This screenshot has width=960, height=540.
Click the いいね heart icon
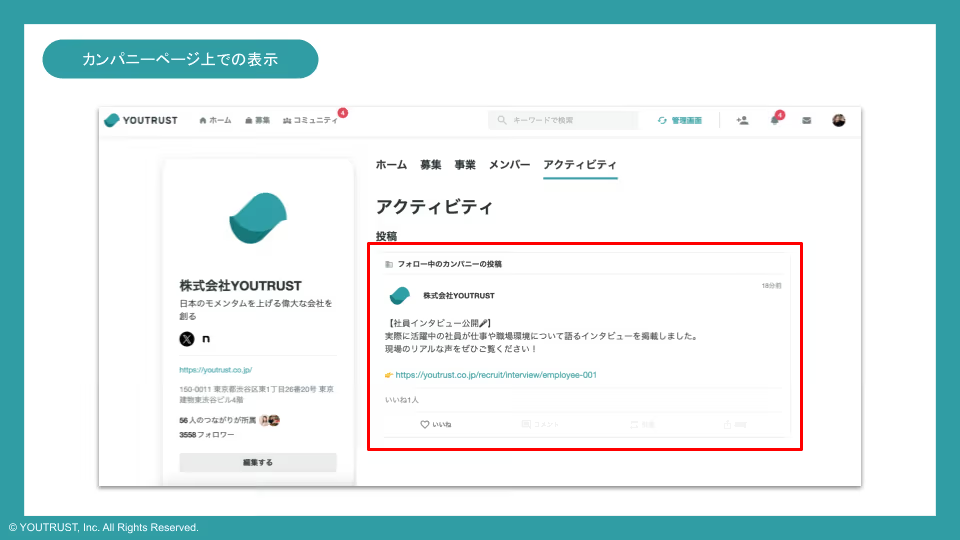coord(424,424)
